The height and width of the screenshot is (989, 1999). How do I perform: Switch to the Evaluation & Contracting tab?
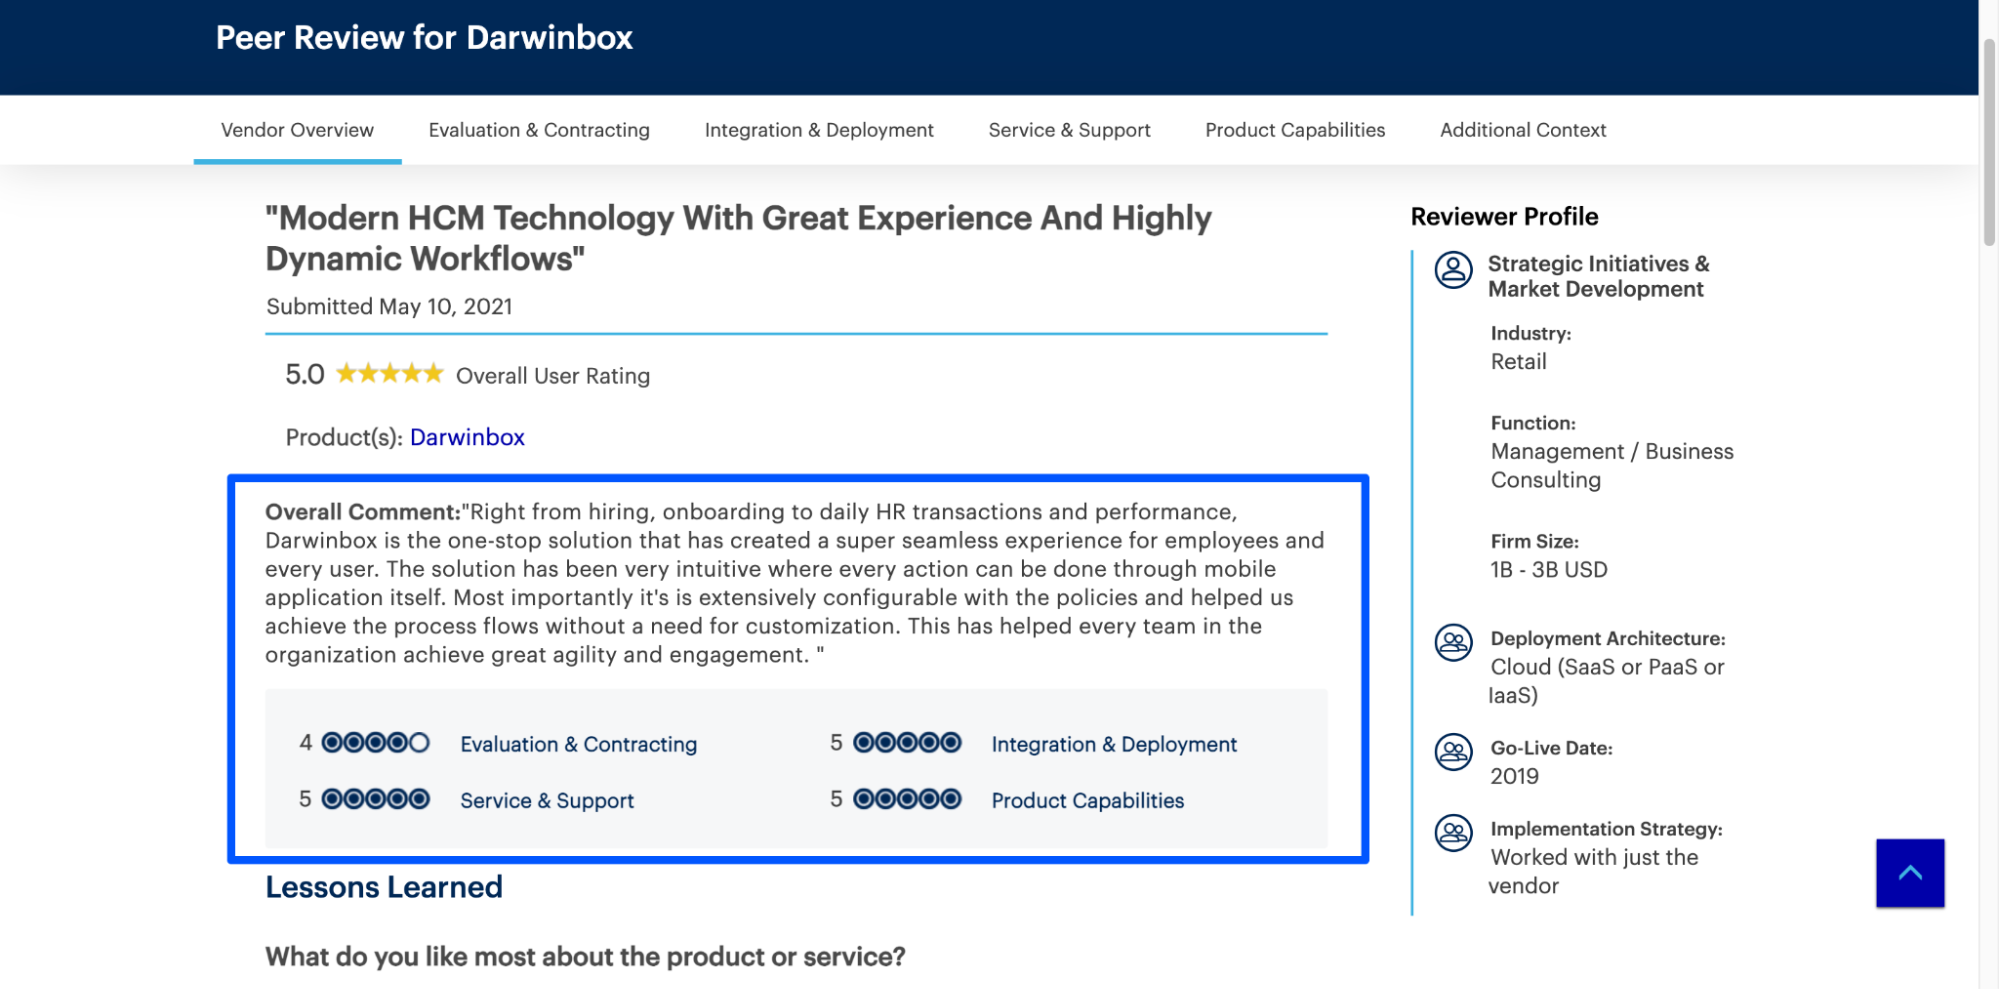point(538,130)
